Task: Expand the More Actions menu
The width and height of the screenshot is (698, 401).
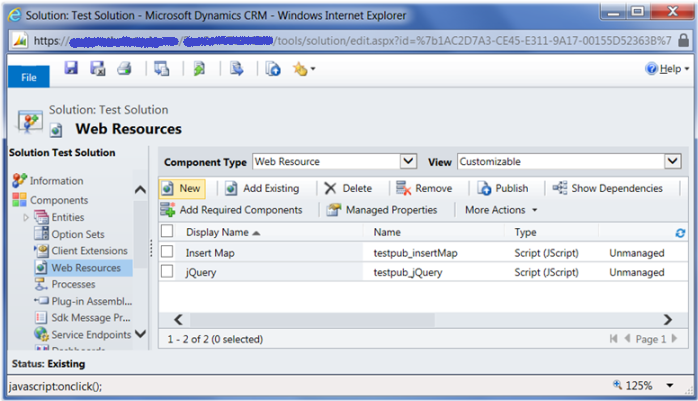Action: coord(501,210)
